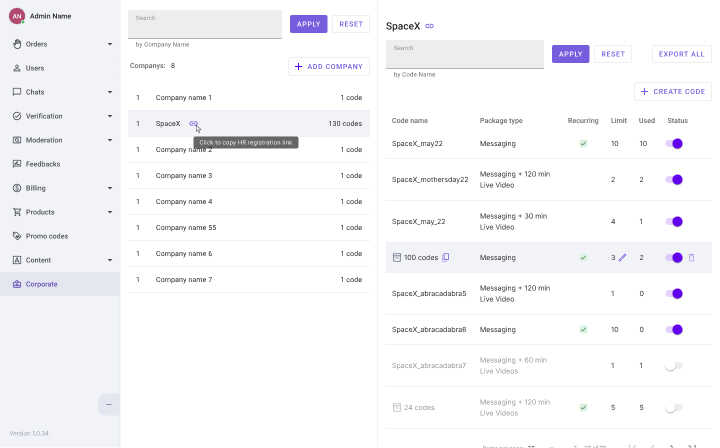Delete the 100 codes row via trash icon
The width and height of the screenshot is (720, 448).
pyautogui.click(x=691, y=257)
